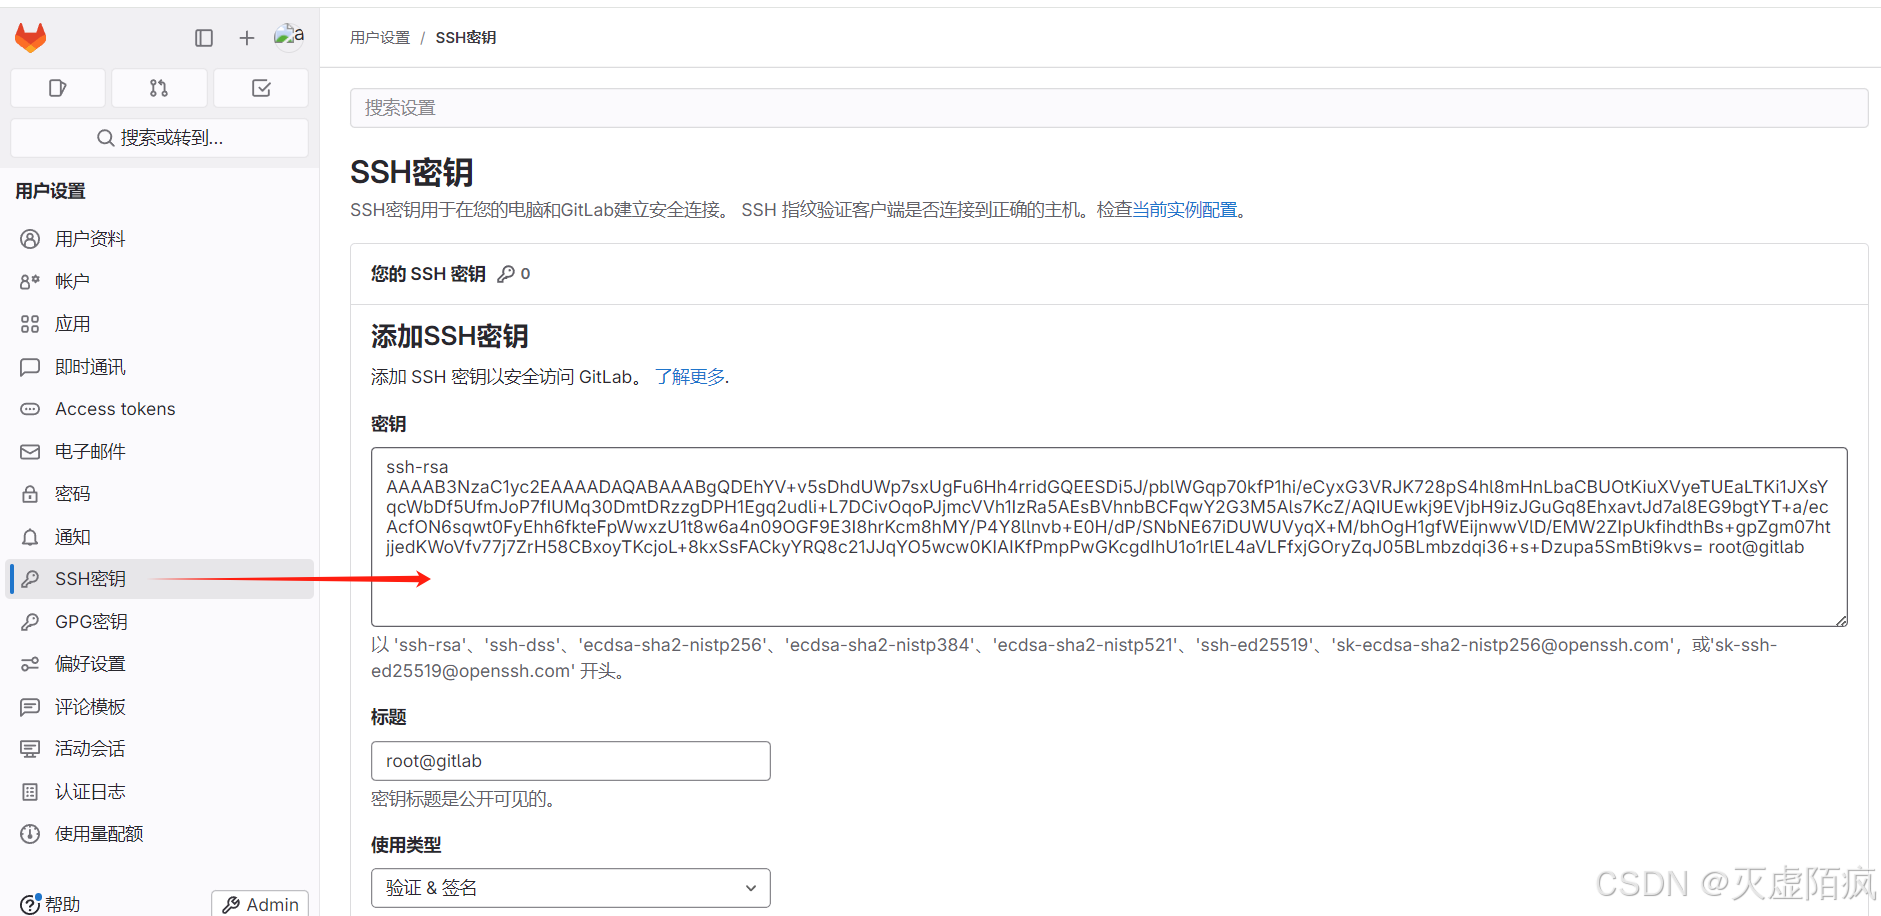Viewport: 1881px width, 916px height.
Task: Focus the 搜索设置 search field
Action: (1109, 108)
